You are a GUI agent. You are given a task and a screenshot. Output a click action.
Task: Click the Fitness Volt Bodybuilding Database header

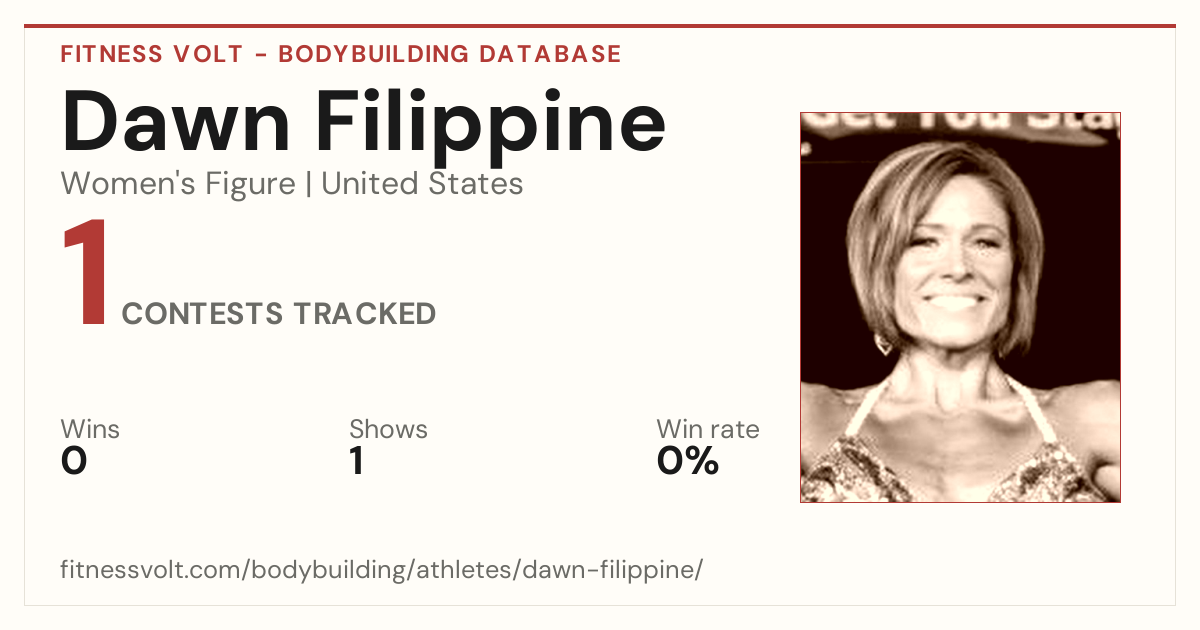point(341,54)
